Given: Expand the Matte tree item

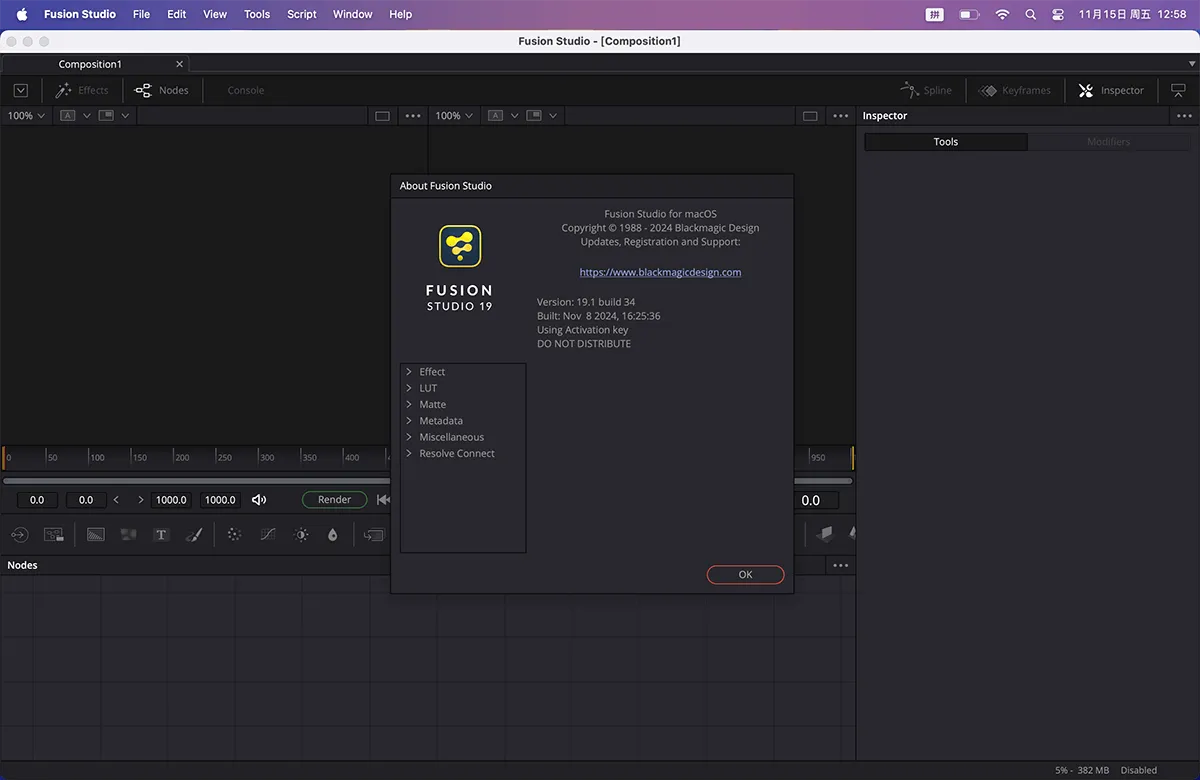Looking at the screenshot, I should click(409, 404).
